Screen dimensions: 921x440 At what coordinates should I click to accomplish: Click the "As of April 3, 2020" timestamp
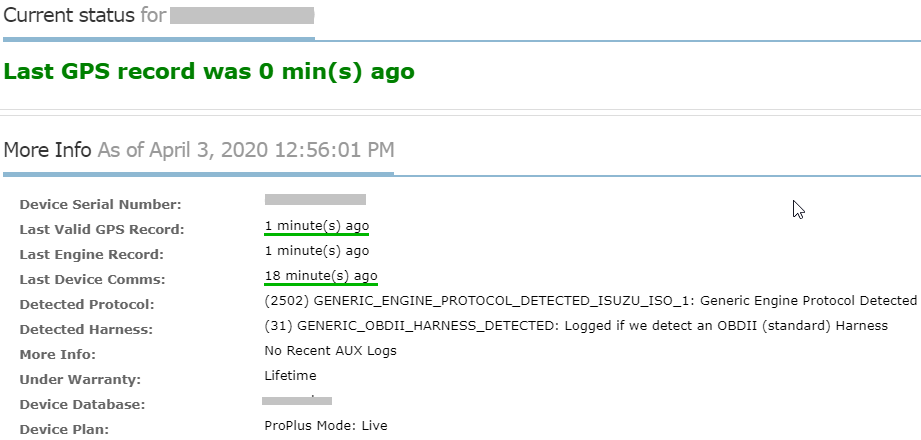coord(245,150)
